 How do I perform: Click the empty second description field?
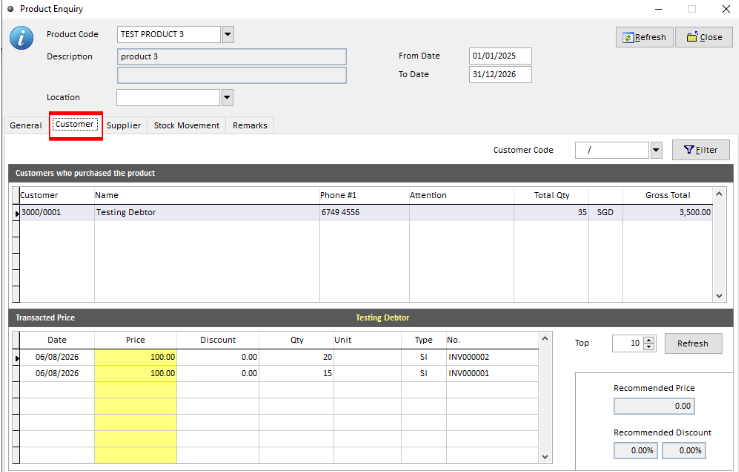231,75
